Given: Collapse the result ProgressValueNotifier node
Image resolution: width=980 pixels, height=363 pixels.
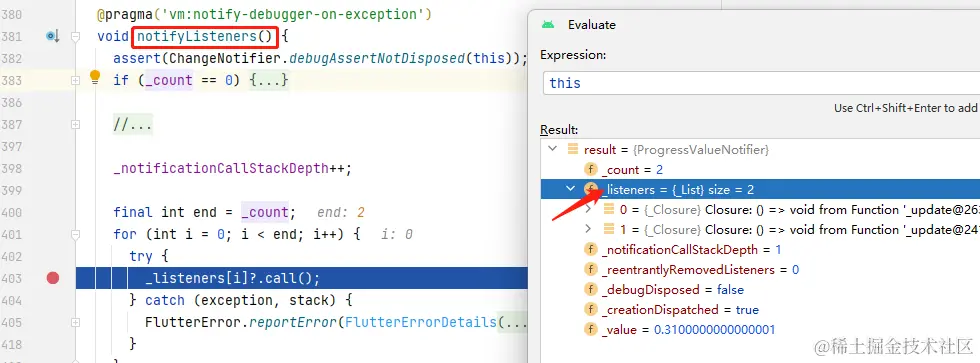Looking at the screenshot, I should (x=552, y=149).
